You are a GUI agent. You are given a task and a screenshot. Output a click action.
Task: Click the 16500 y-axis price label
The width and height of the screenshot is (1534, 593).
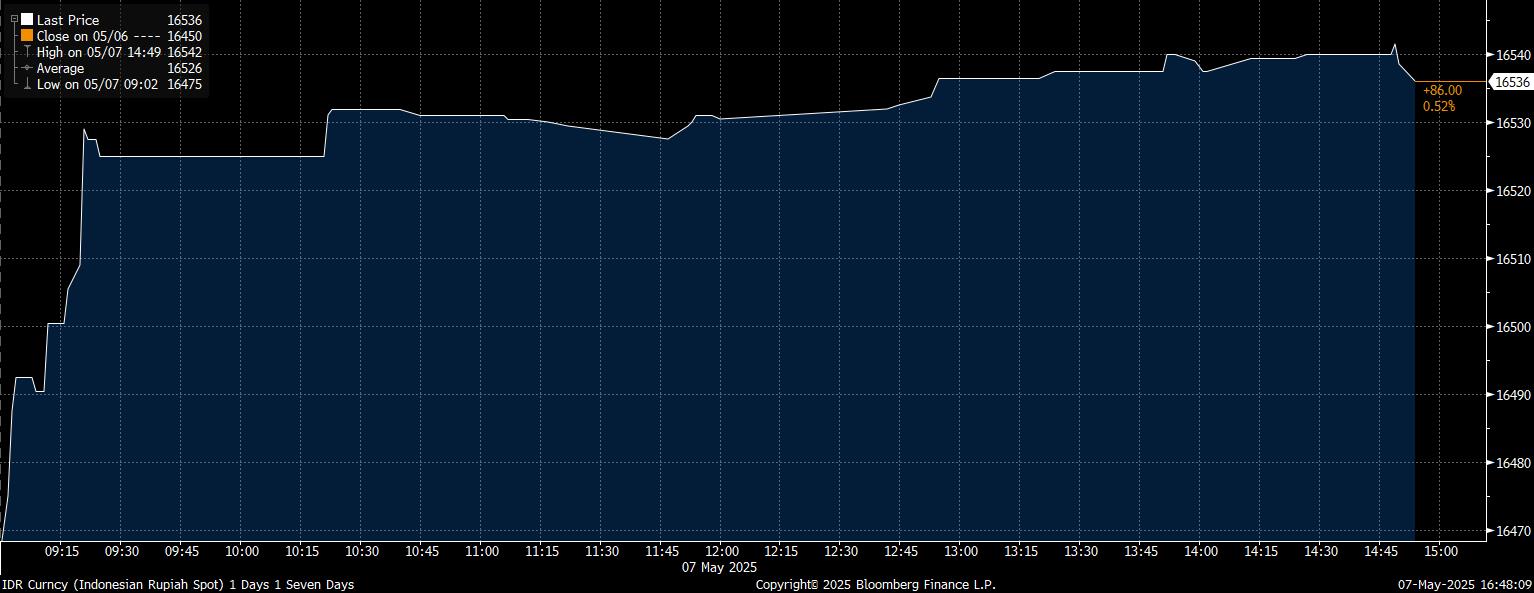coord(1514,327)
